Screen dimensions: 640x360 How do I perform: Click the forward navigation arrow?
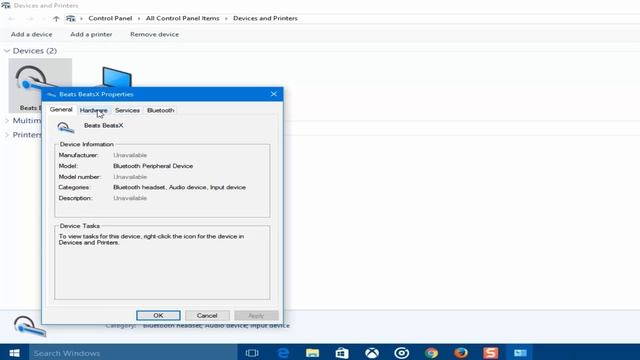click(29, 18)
